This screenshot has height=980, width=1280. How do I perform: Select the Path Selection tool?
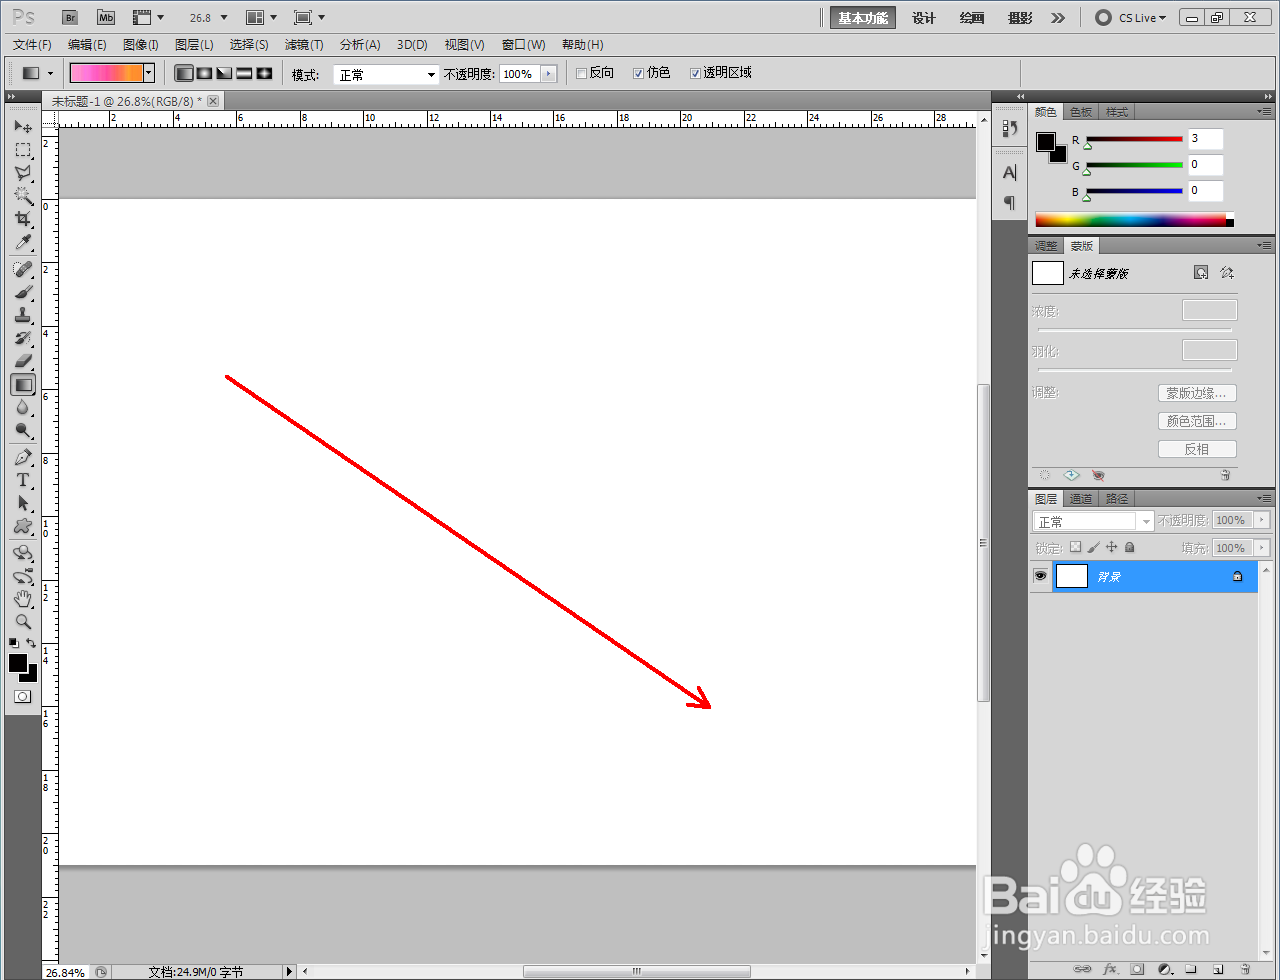pos(23,504)
